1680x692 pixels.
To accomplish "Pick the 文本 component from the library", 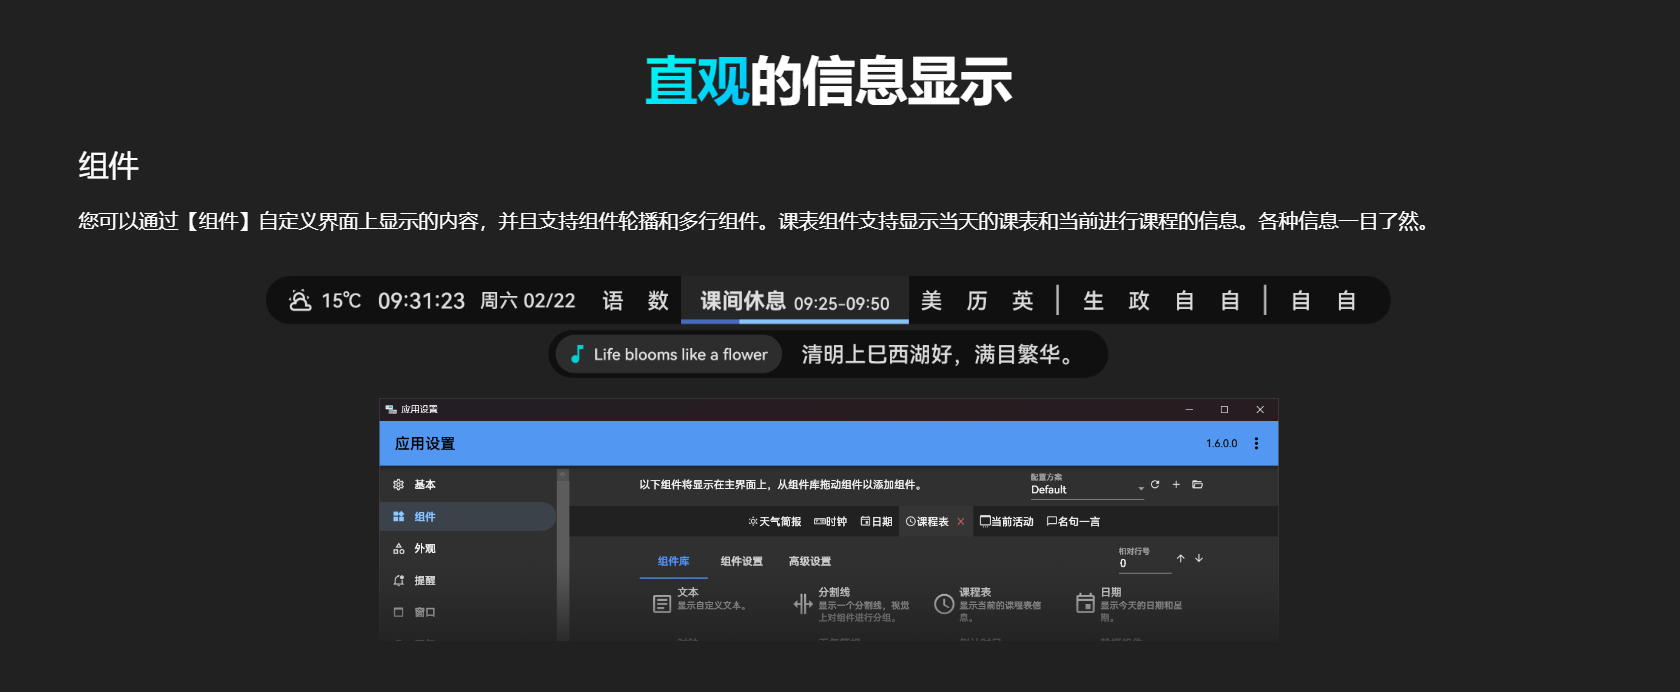I will pos(700,603).
